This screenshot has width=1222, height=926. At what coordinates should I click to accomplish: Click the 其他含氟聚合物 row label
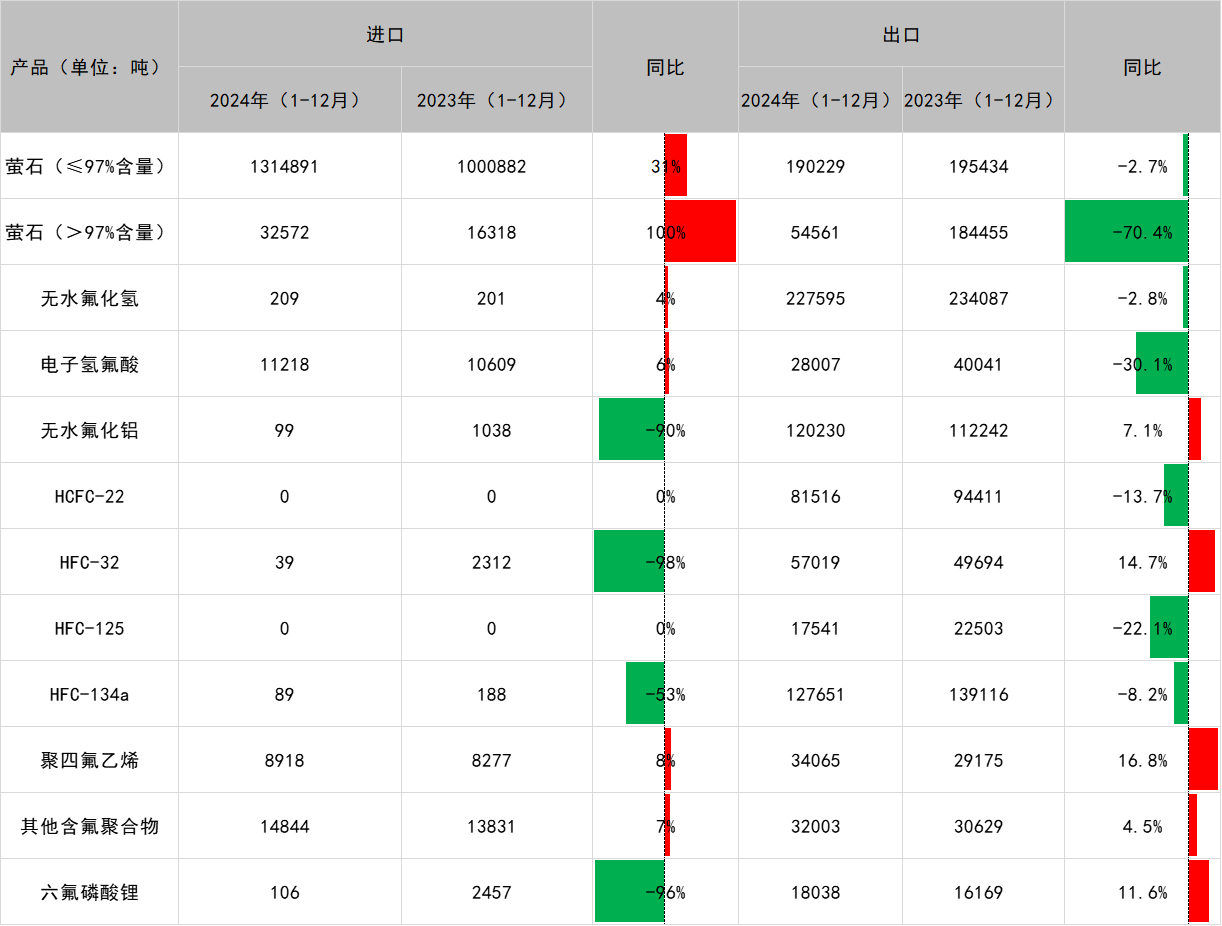pos(89,826)
